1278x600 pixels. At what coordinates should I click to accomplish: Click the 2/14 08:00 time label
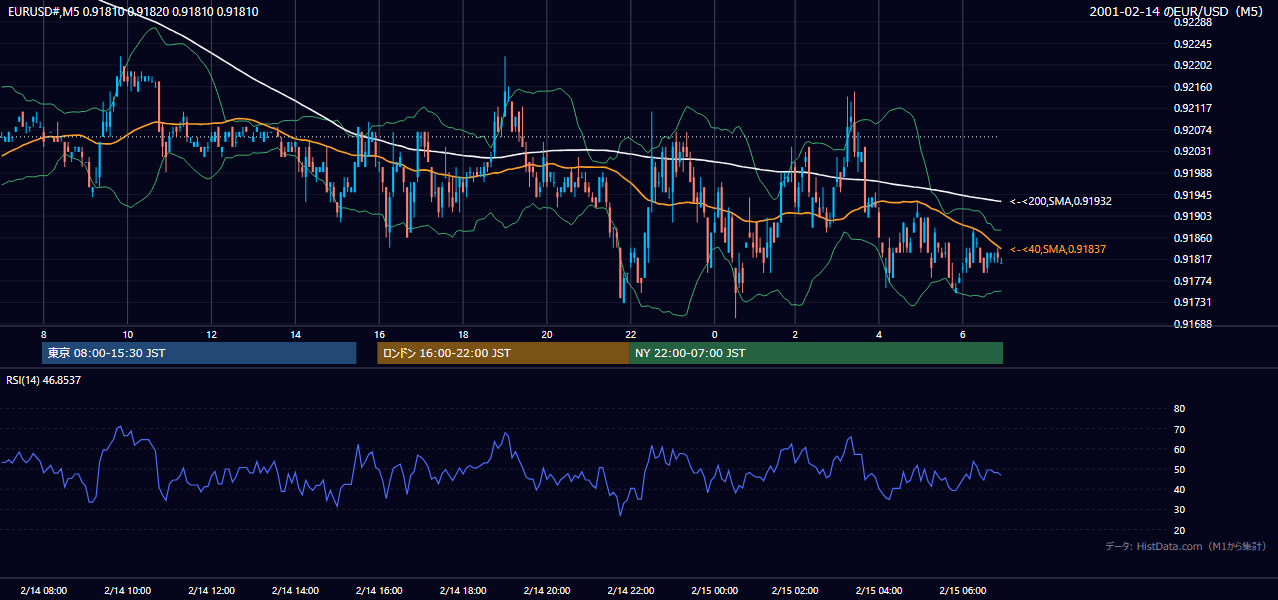click(x=43, y=590)
